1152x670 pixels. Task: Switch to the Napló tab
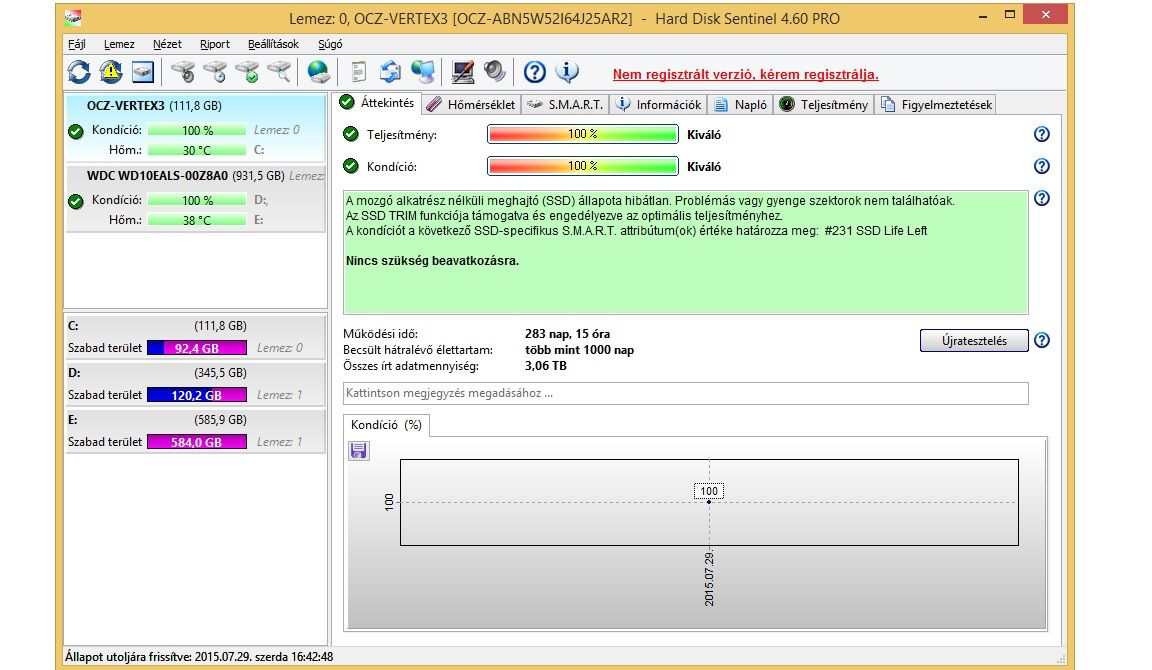coord(741,104)
